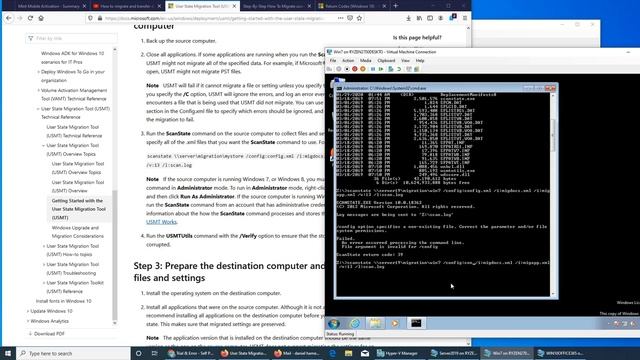Click the green Reset/Start VM toolbar button
This screenshot has width=640, height=360.
coord(381,69)
